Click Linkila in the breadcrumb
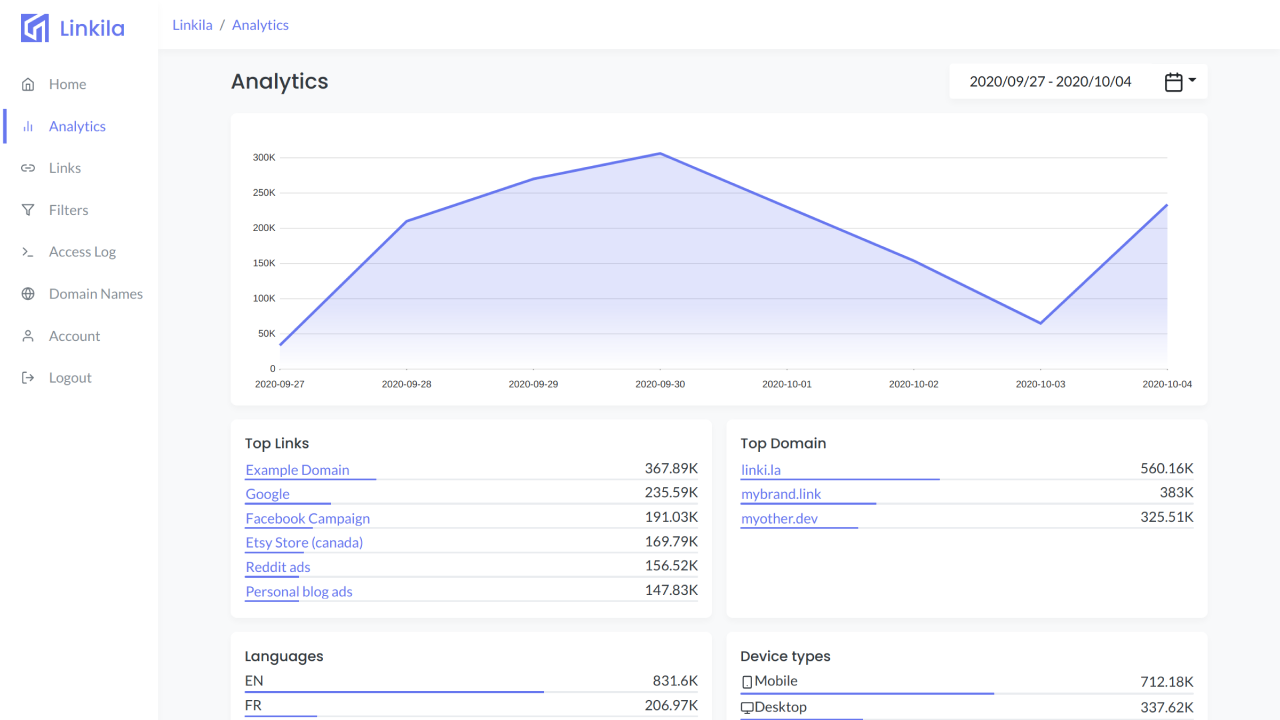 click(192, 25)
